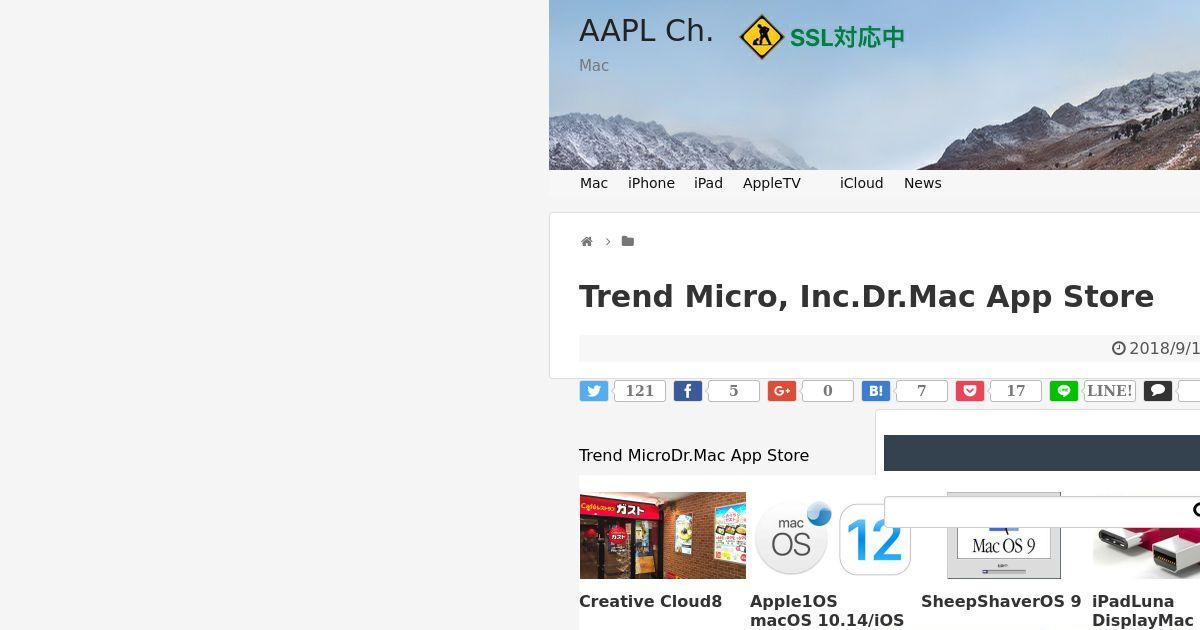Click the Google+ share icon

tap(782, 391)
